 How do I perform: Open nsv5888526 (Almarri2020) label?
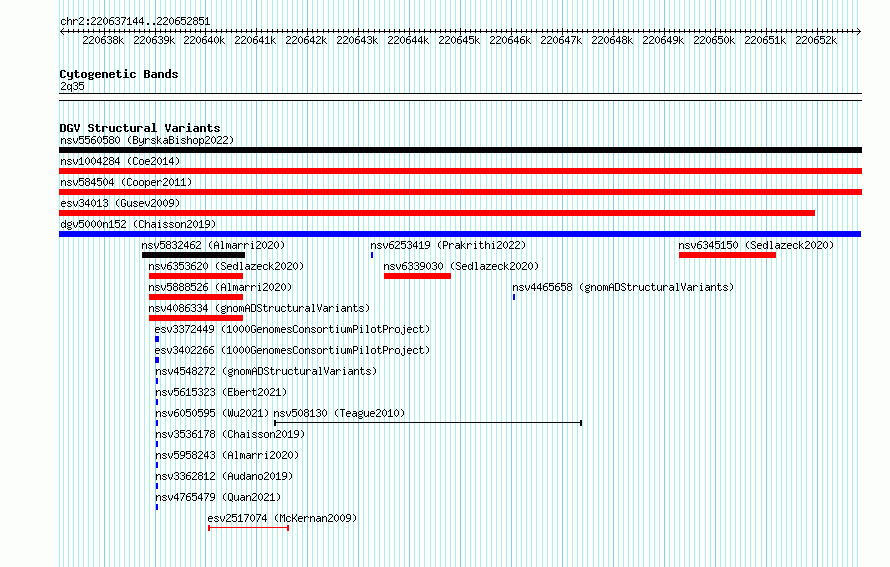(220, 287)
